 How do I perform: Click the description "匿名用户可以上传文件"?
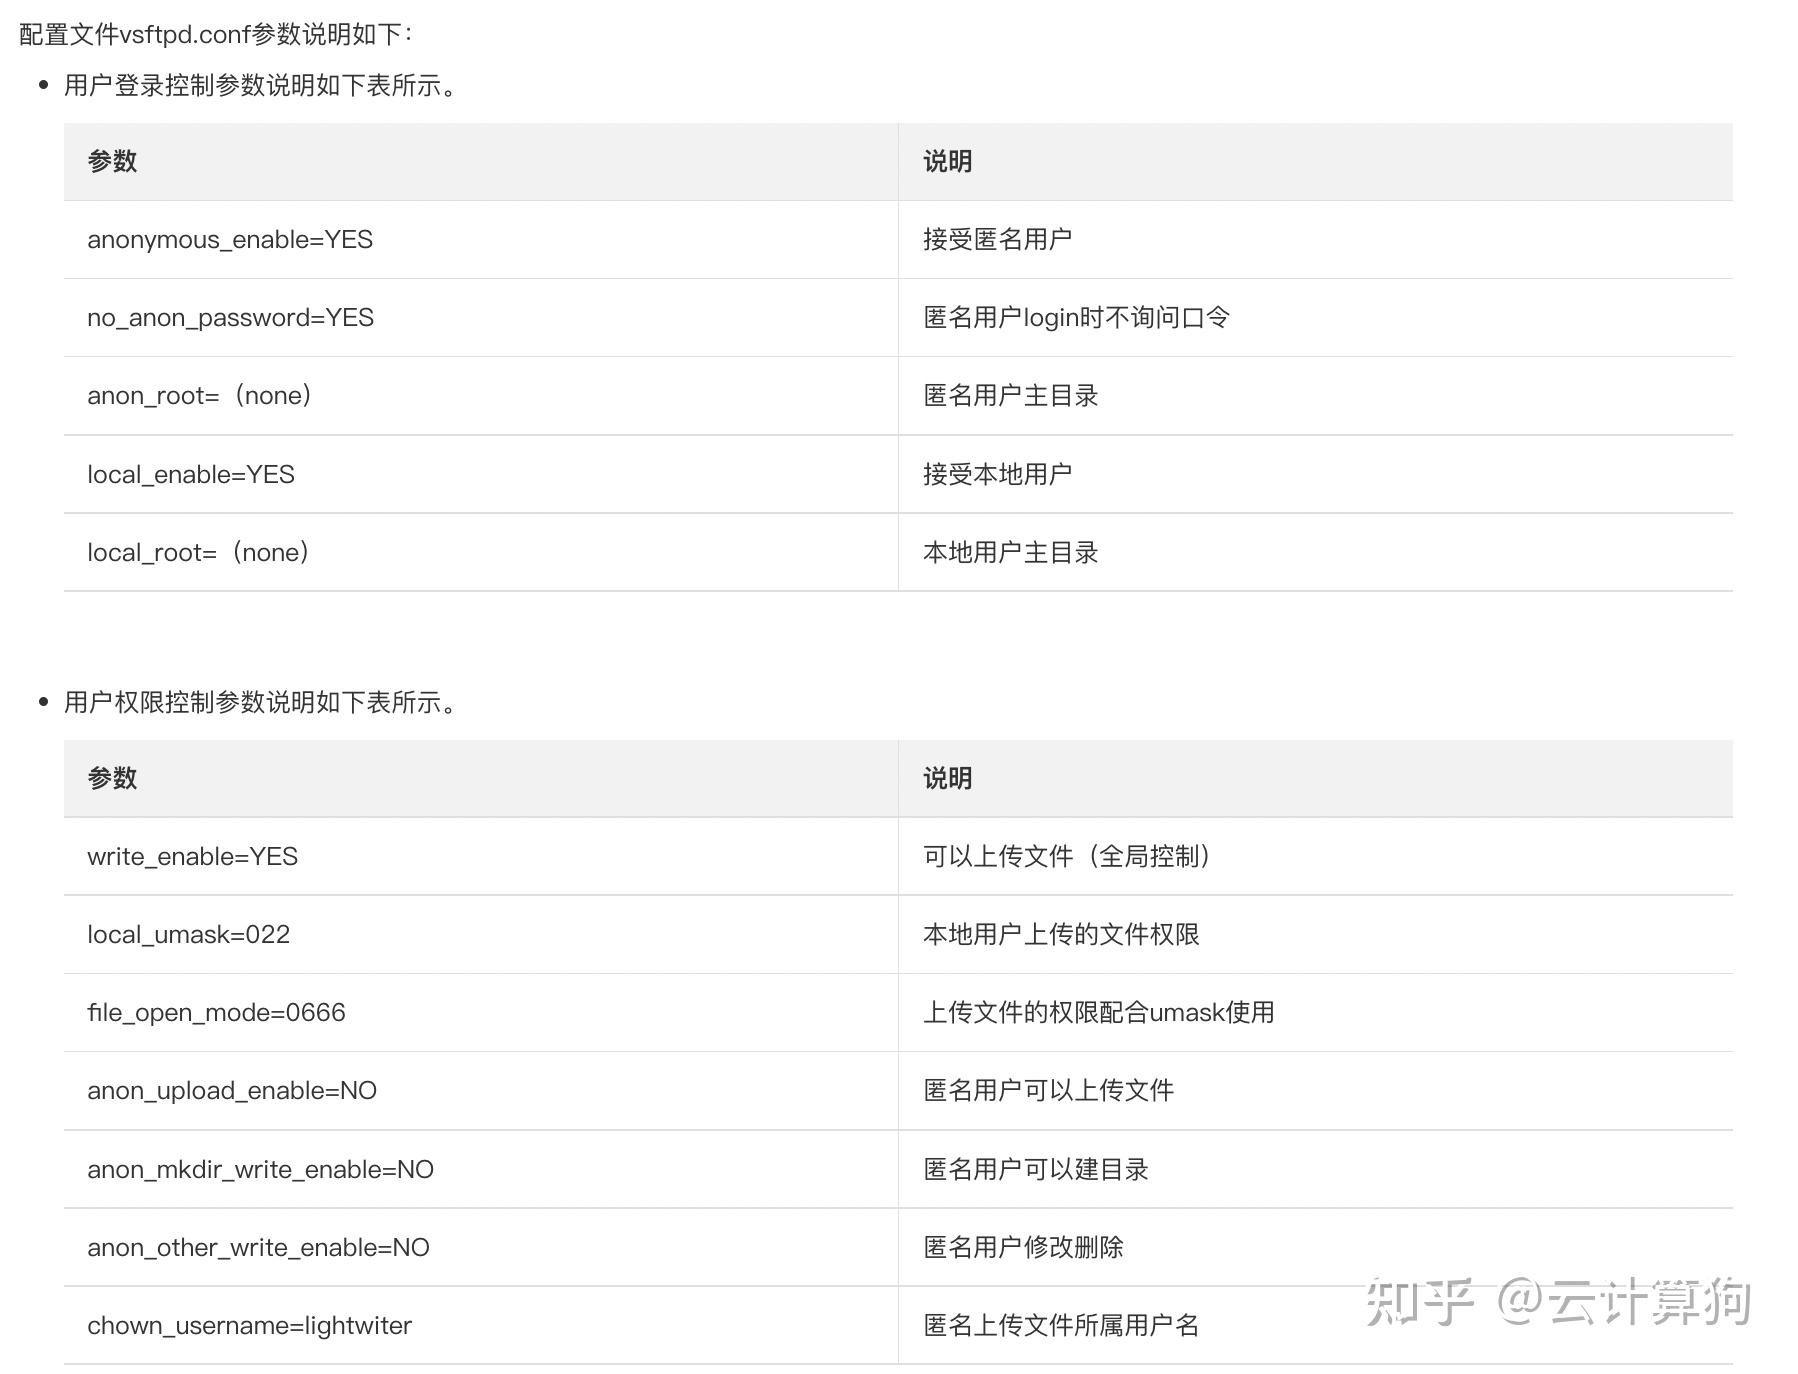coord(1048,1091)
